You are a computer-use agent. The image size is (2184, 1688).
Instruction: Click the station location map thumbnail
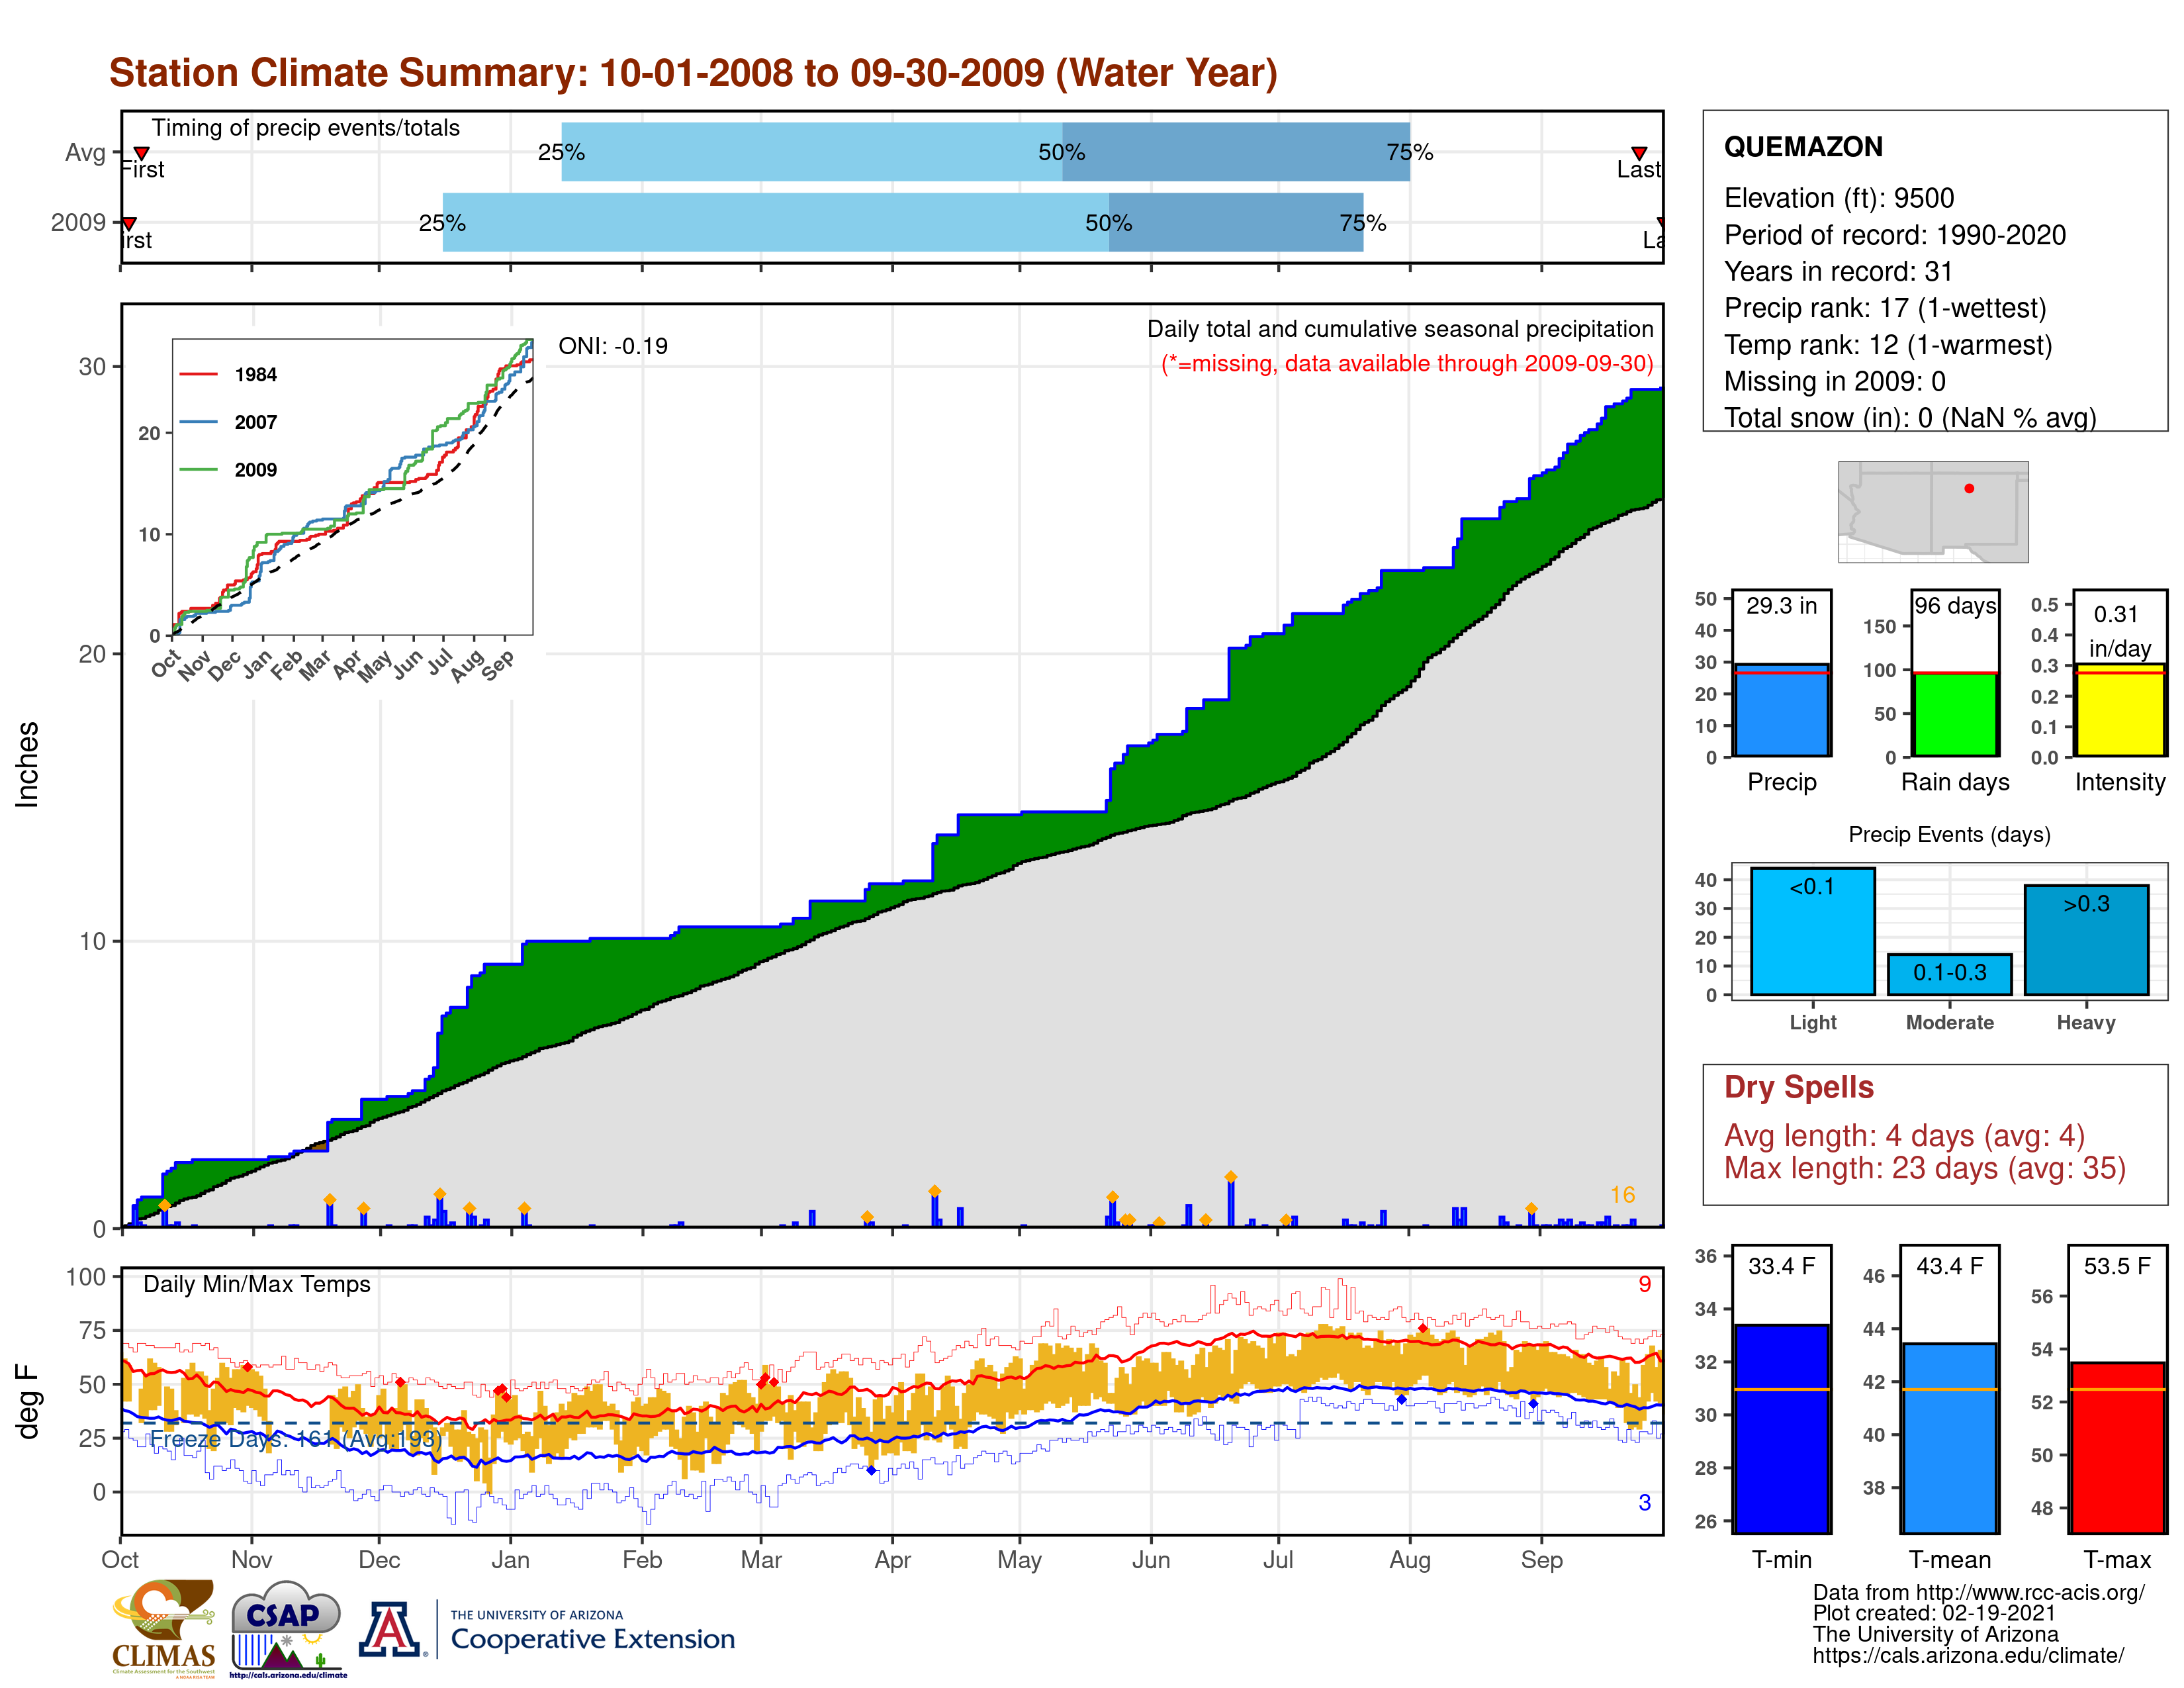click(1933, 511)
